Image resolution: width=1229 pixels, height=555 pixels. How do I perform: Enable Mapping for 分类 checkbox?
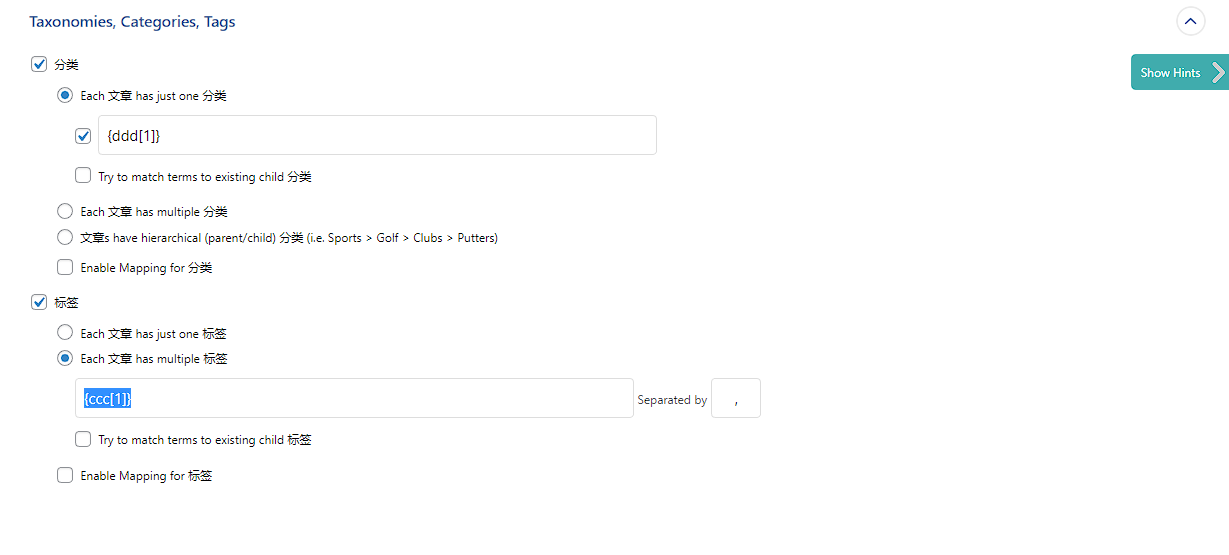click(65, 268)
